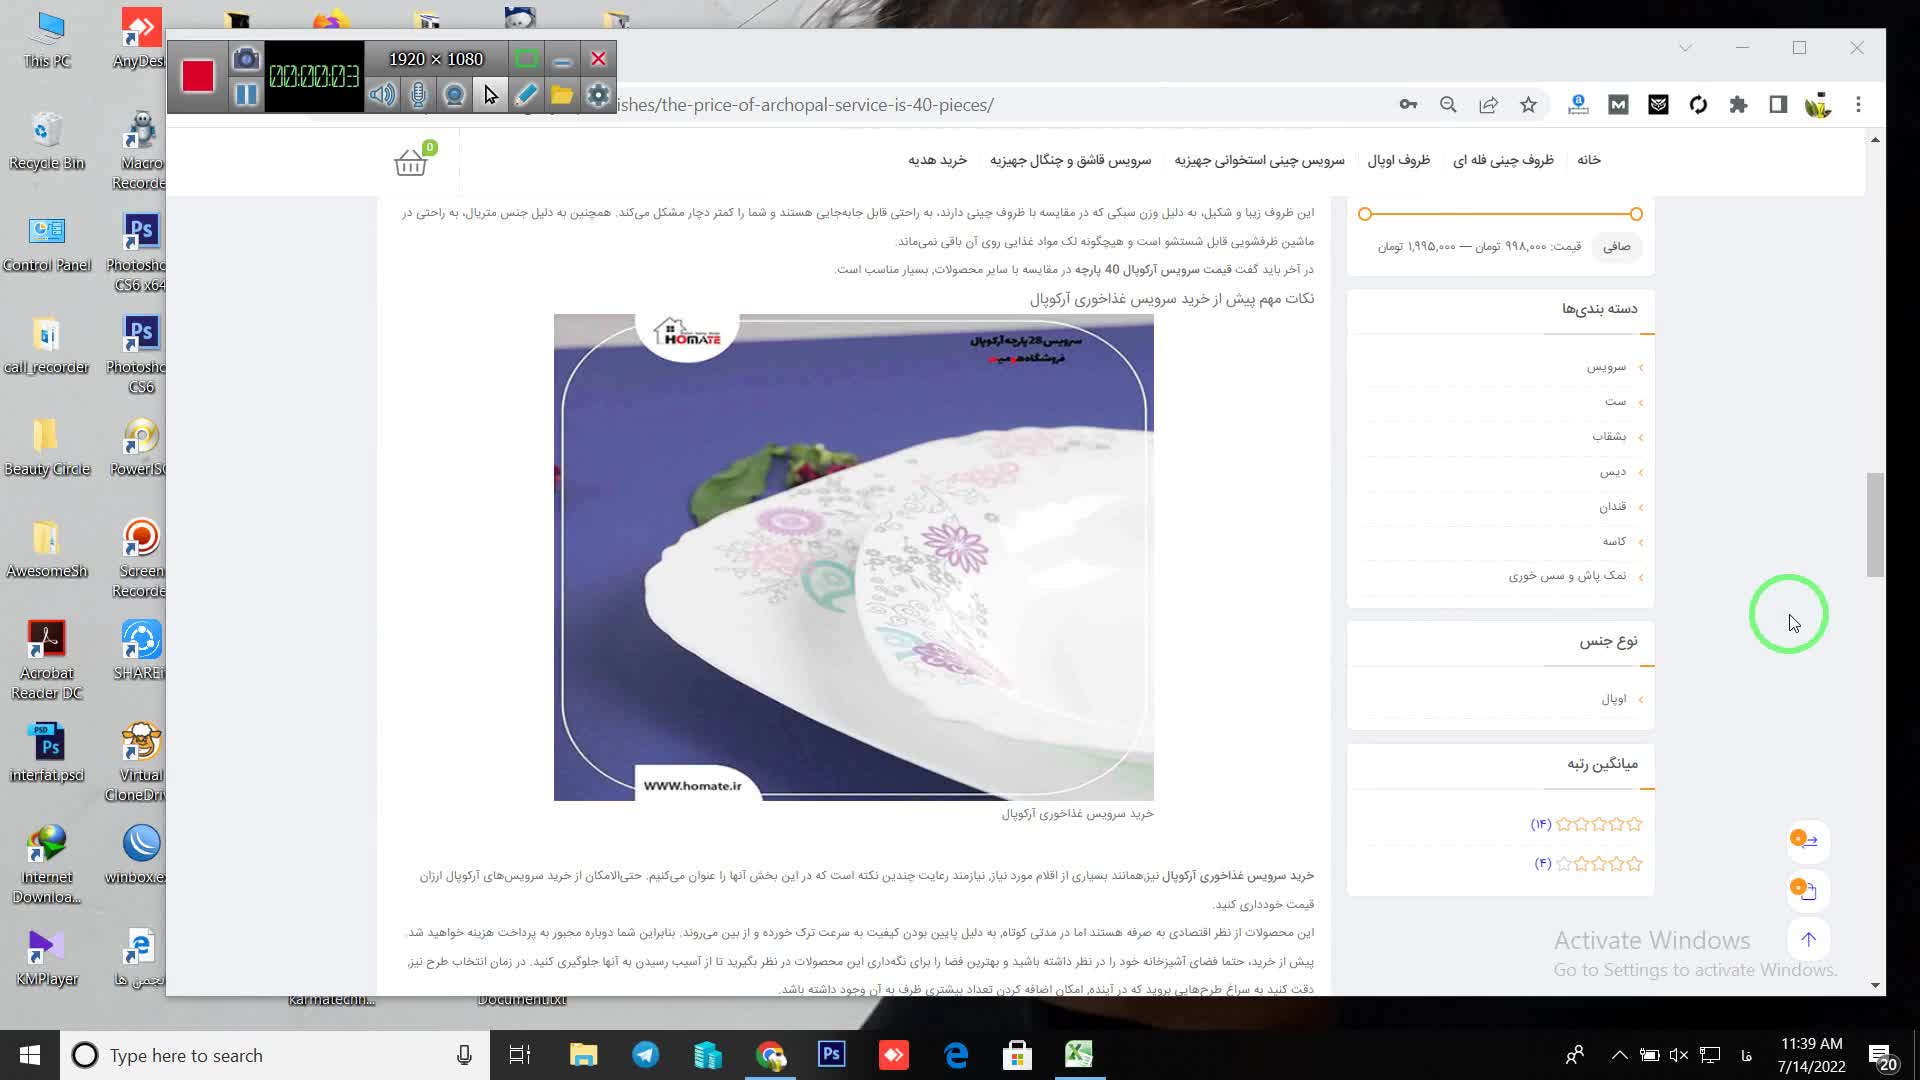Open the ظروف اوپال menu item

[1398, 160]
